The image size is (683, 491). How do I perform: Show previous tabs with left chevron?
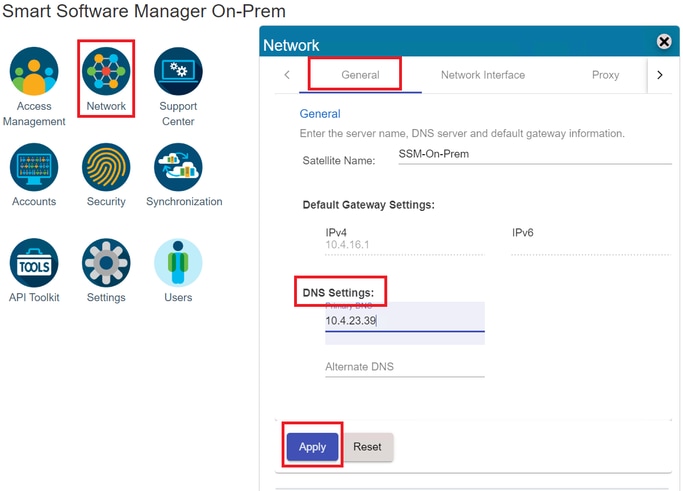click(287, 75)
